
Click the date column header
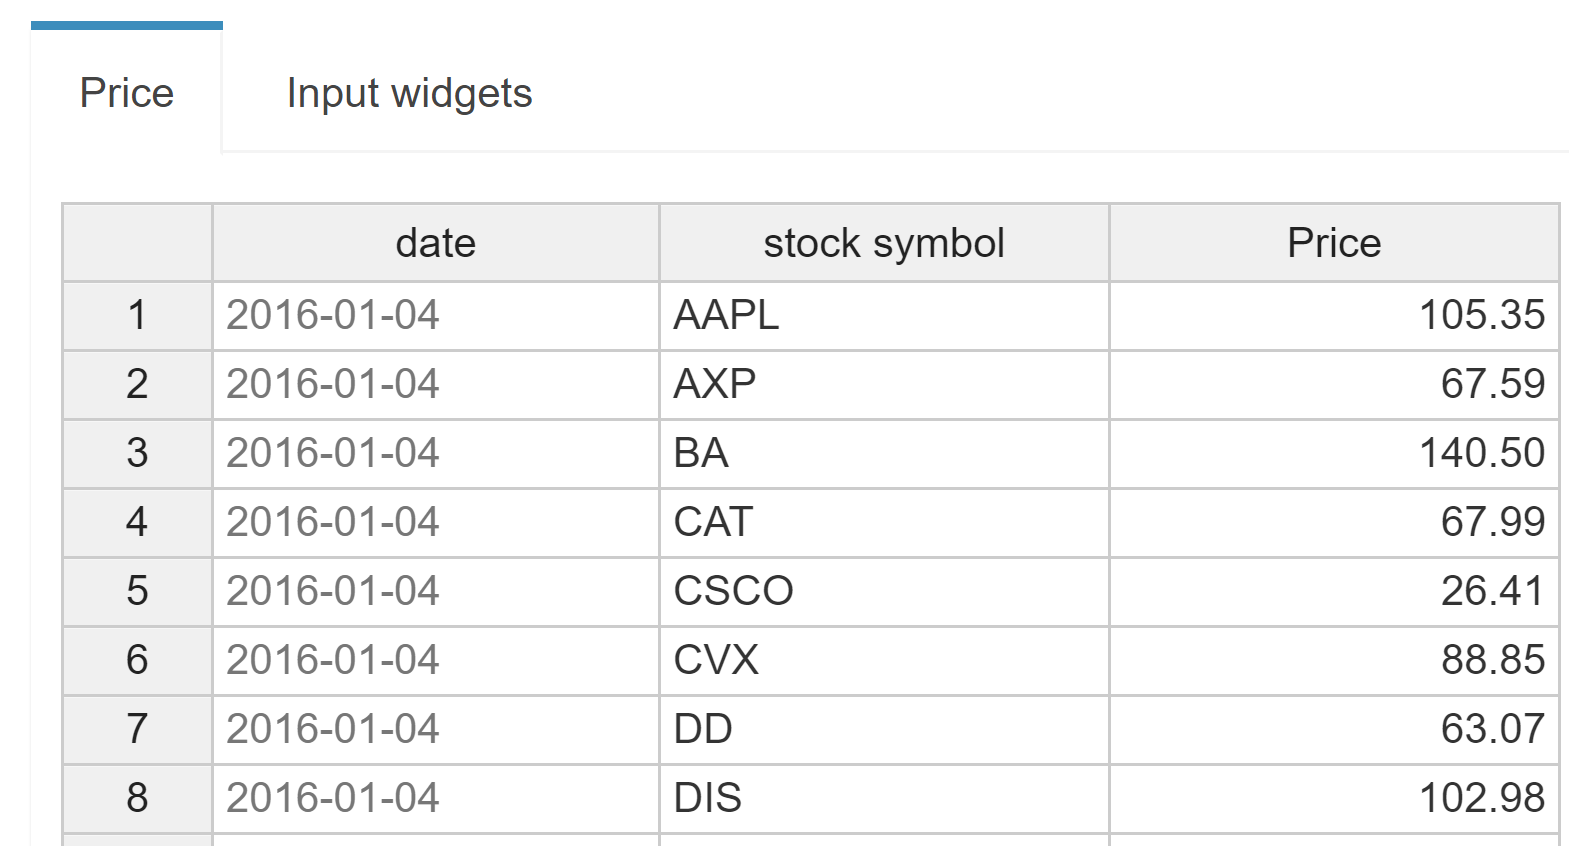click(435, 243)
